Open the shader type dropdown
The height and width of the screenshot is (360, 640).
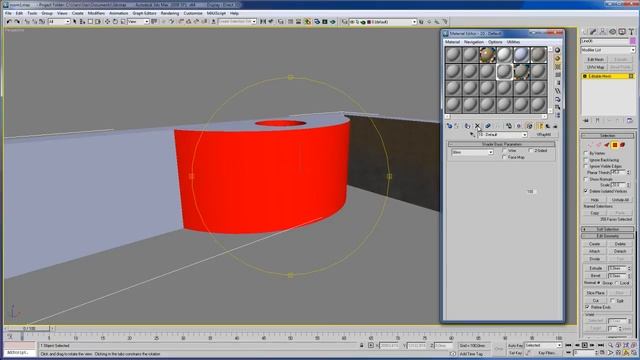472,152
